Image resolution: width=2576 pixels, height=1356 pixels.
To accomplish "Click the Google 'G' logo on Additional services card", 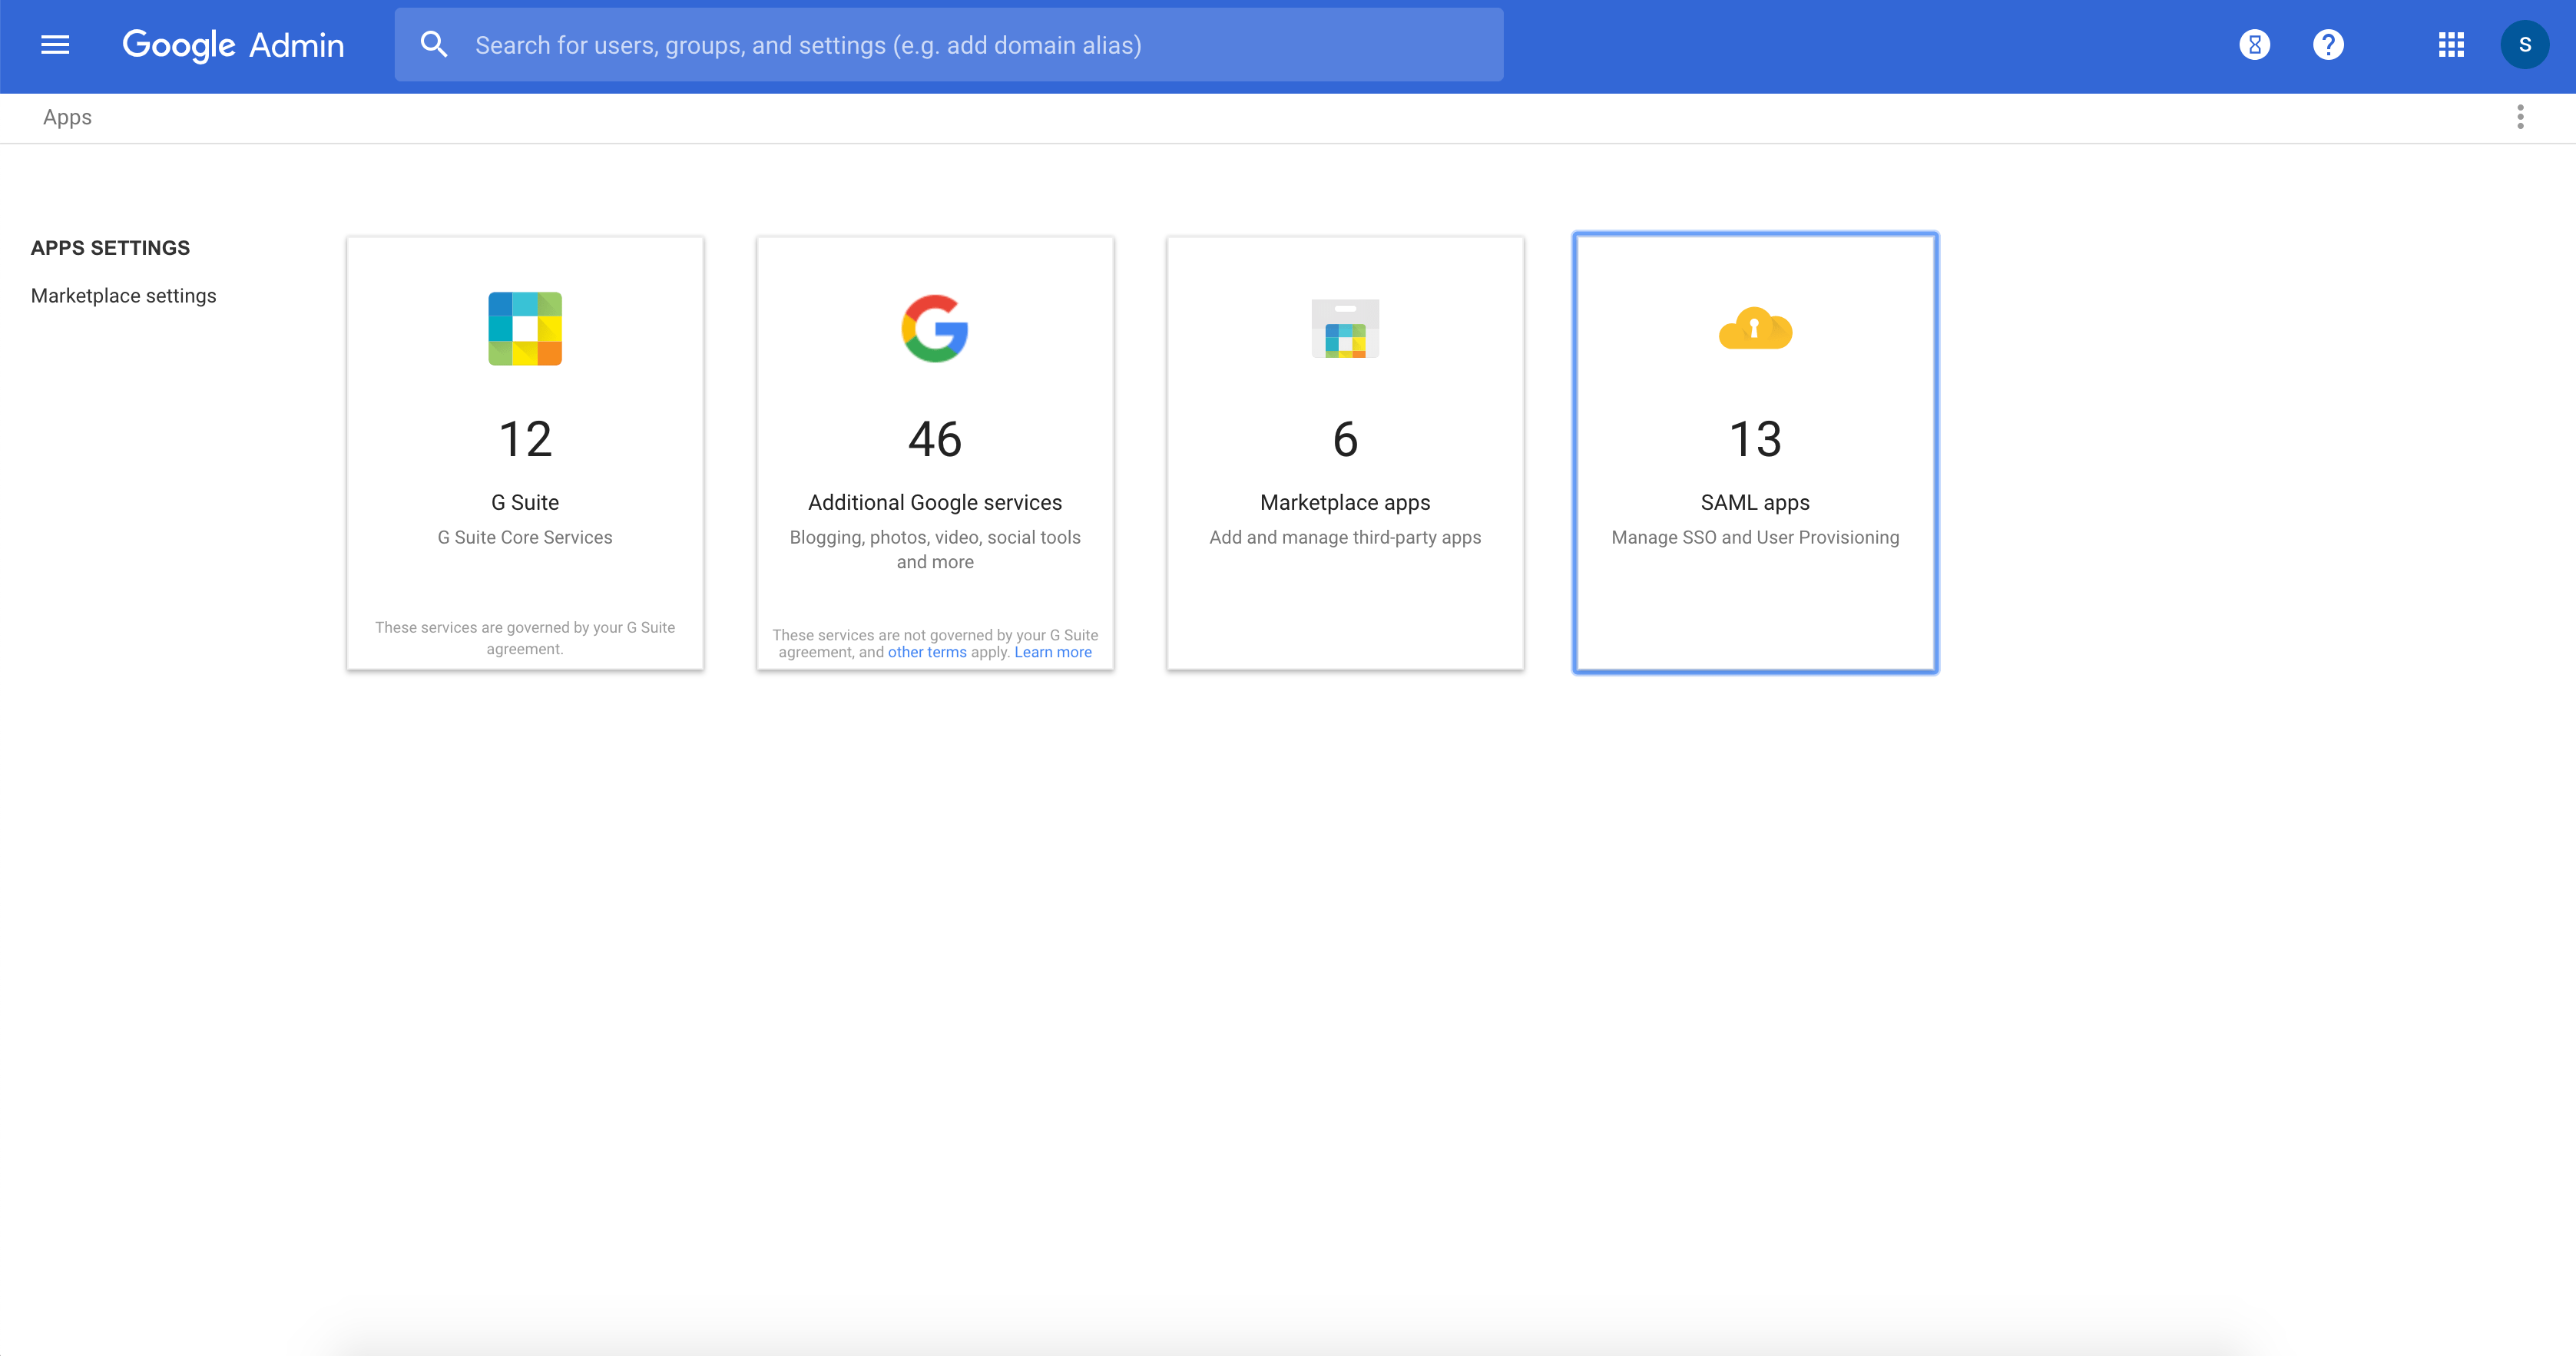I will [x=935, y=329].
